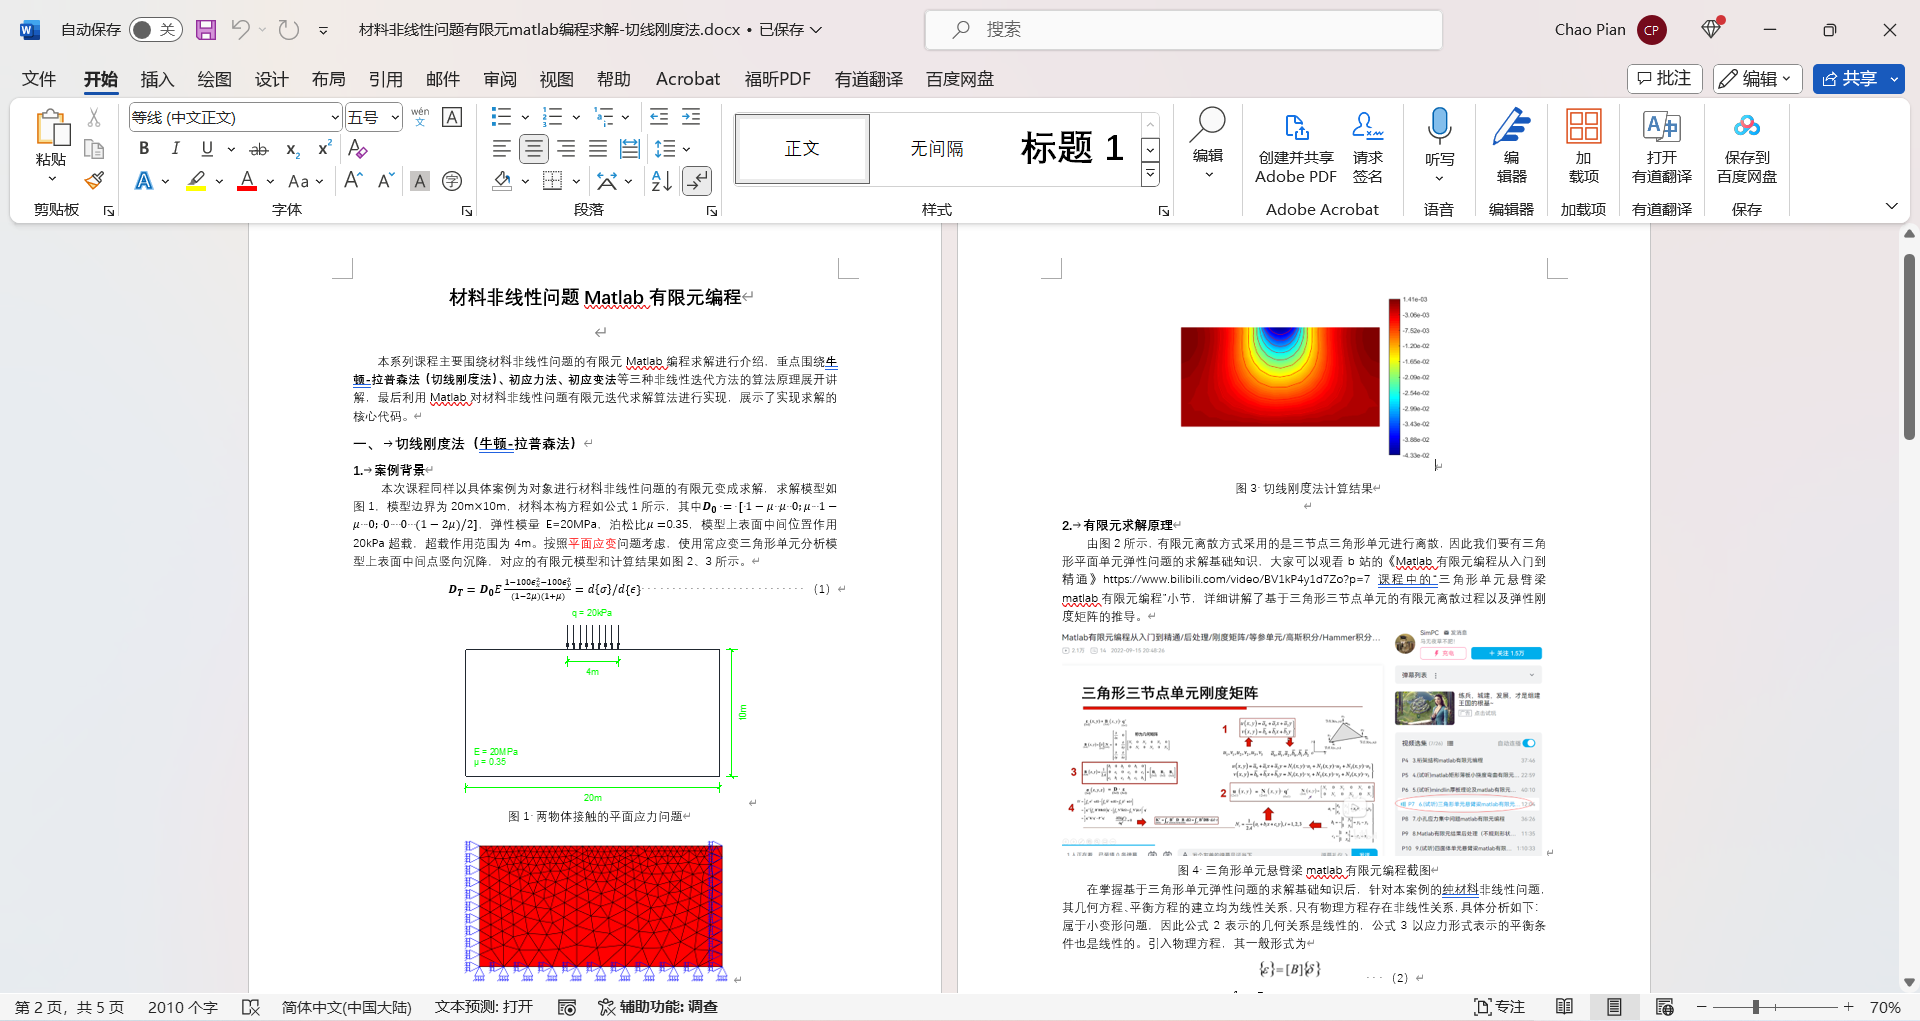This screenshot has height=1021, width=1920.
Task: Toggle show paragraph marks button
Action: tap(697, 181)
